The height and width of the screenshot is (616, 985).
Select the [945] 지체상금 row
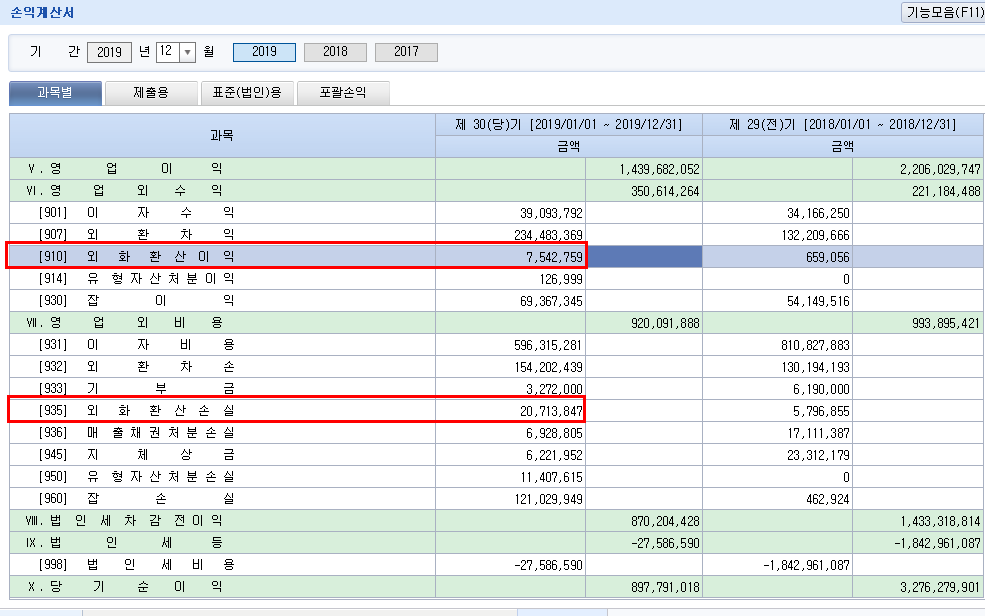click(x=496, y=455)
